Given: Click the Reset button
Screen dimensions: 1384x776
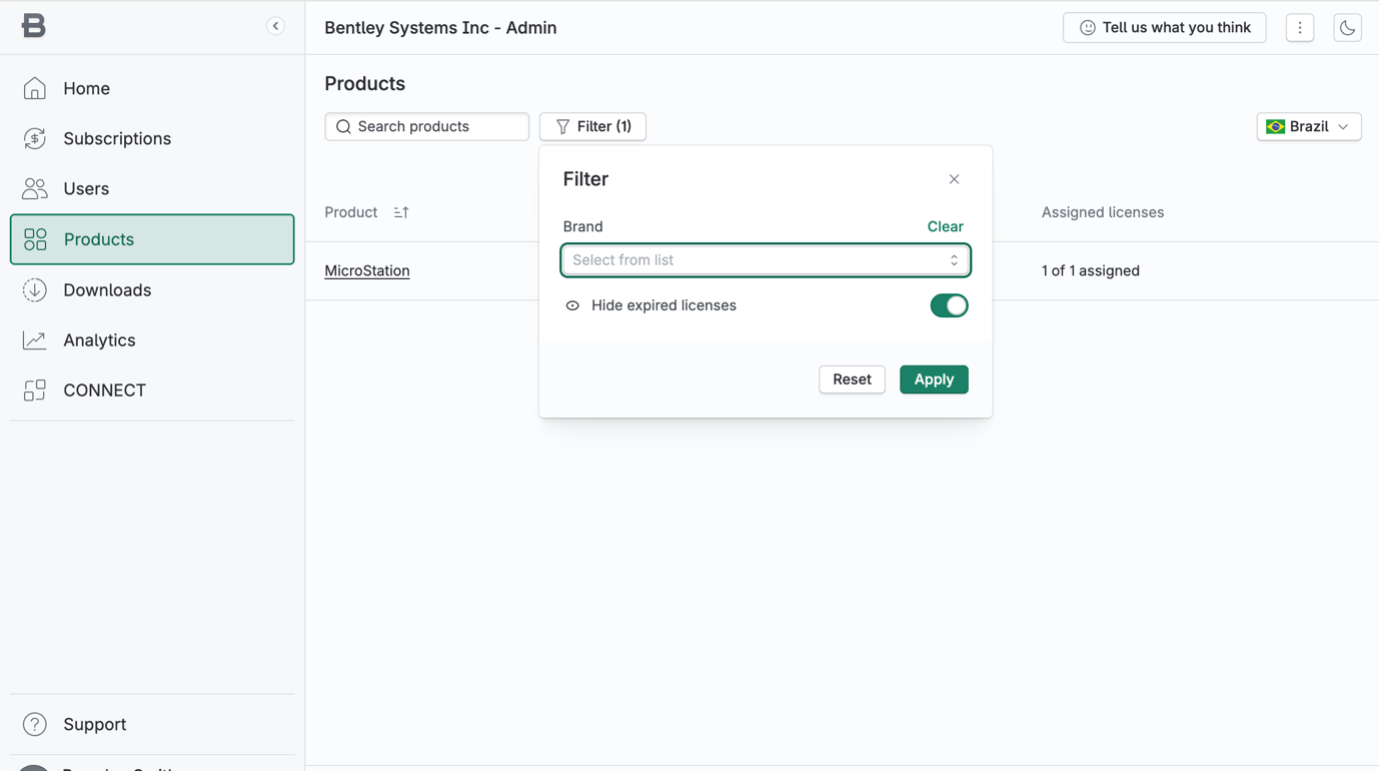Looking at the screenshot, I should point(855,380).
